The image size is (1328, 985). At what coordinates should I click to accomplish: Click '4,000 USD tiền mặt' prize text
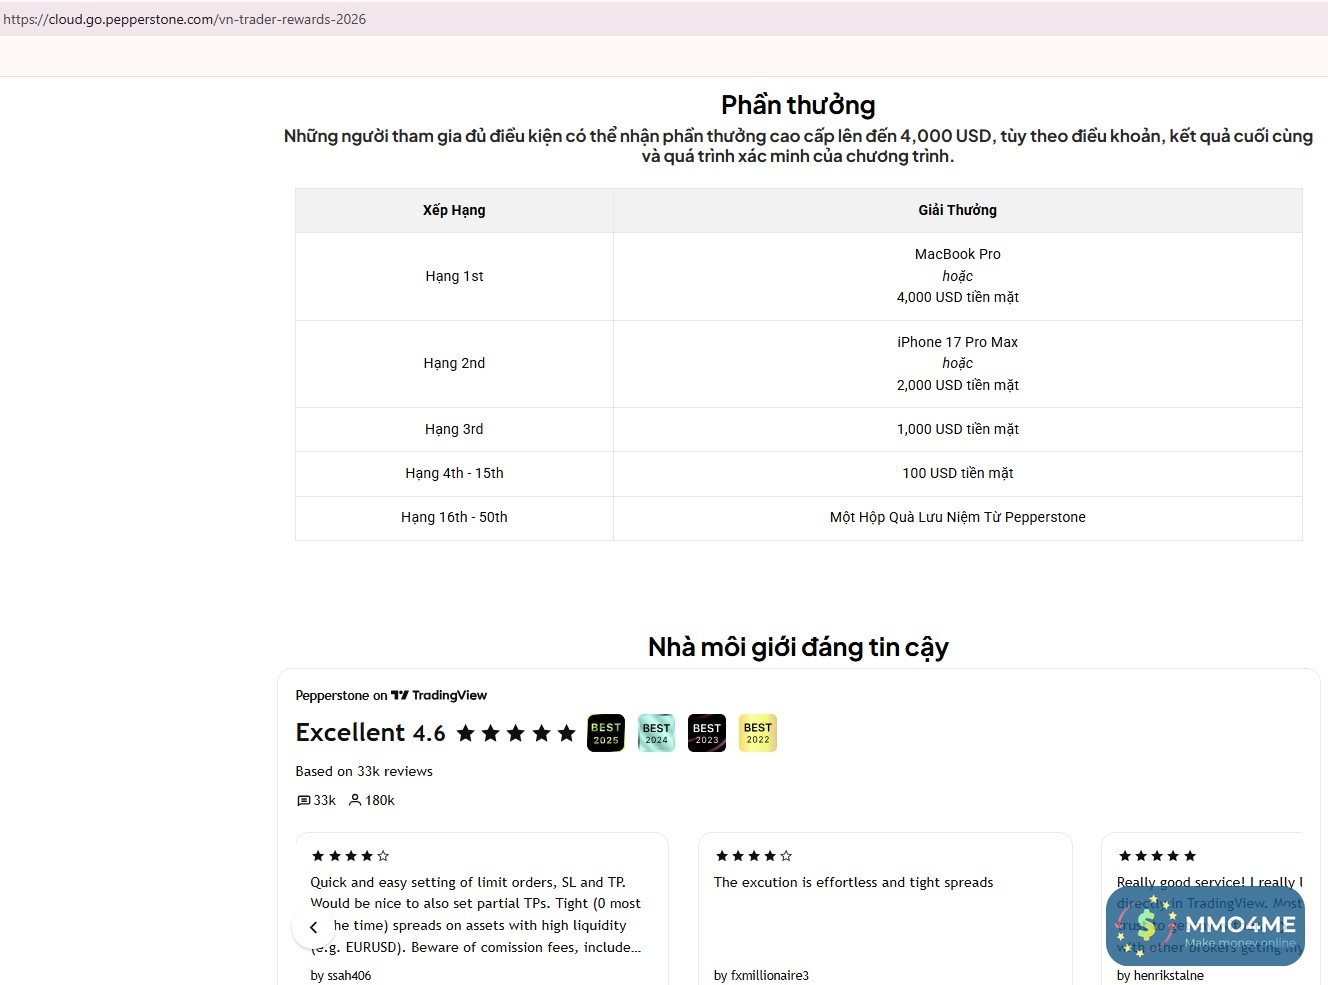point(958,297)
